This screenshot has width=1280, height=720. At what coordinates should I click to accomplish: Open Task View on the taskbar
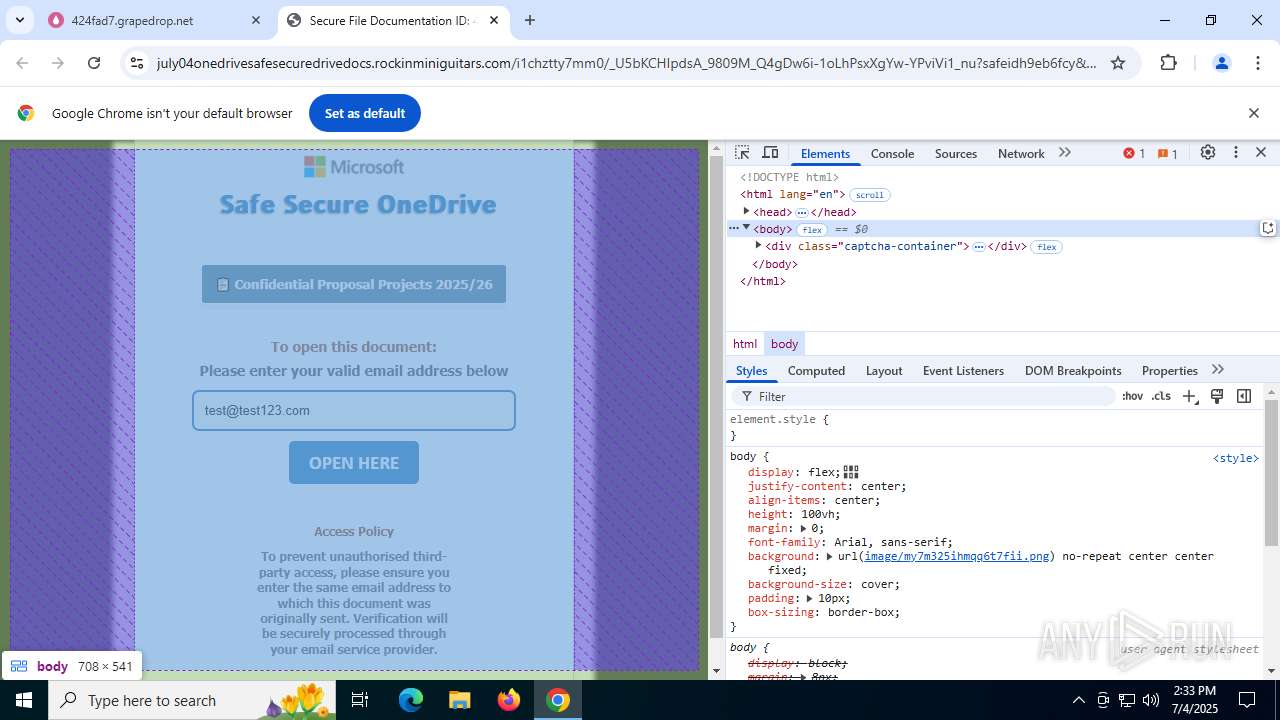360,700
